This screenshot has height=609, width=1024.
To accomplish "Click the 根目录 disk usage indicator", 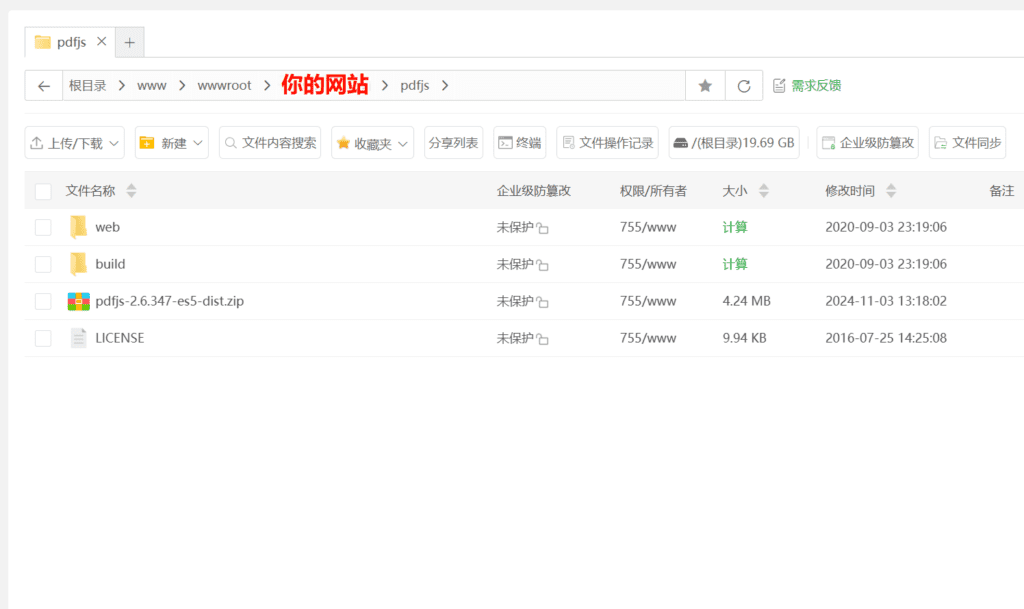I will click(734, 142).
